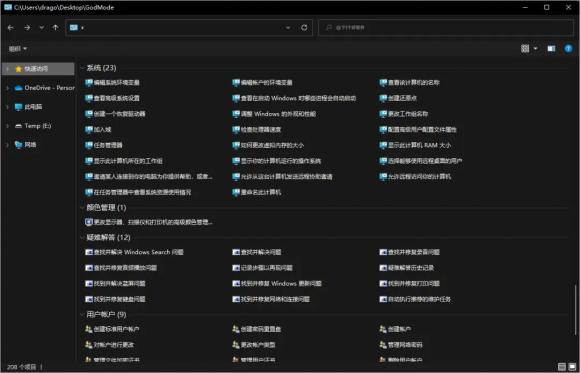Click the icon beside 检查处理器速度
This screenshot has height=373, width=580.
click(236, 130)
